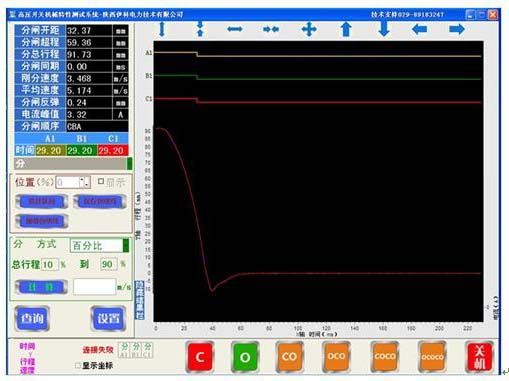Click the vertical compress arrows icon
This screenshot has width=509, height=381.
[200, 29]
